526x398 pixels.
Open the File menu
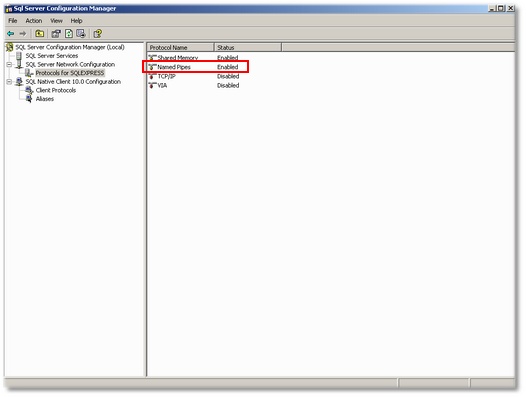[13, 21]
